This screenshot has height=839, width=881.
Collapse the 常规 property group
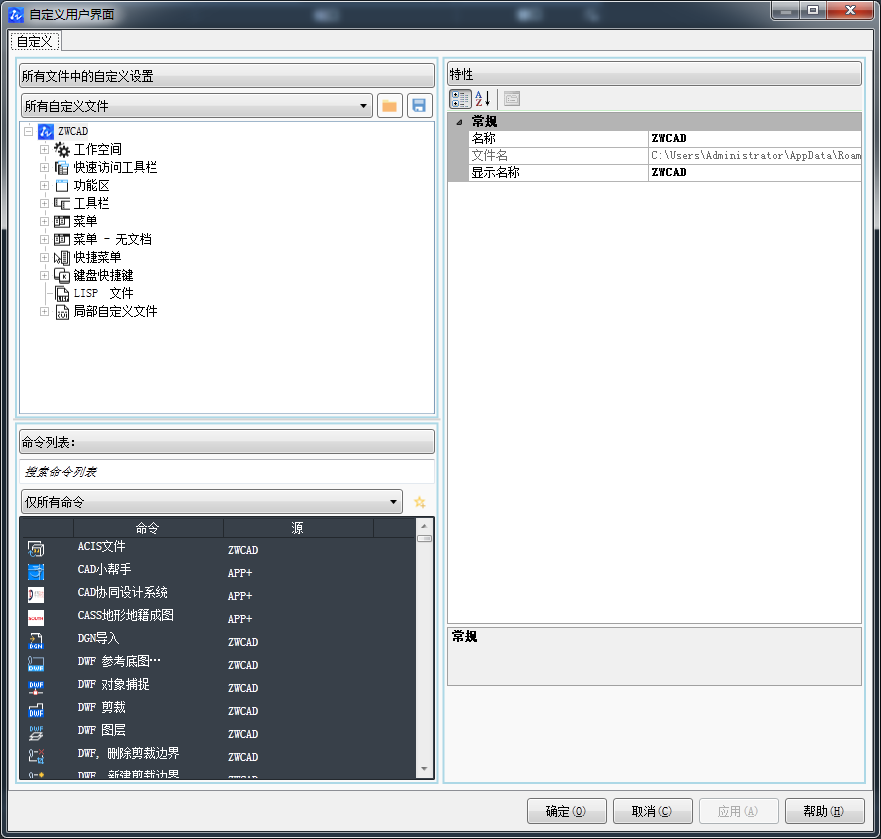459,122
